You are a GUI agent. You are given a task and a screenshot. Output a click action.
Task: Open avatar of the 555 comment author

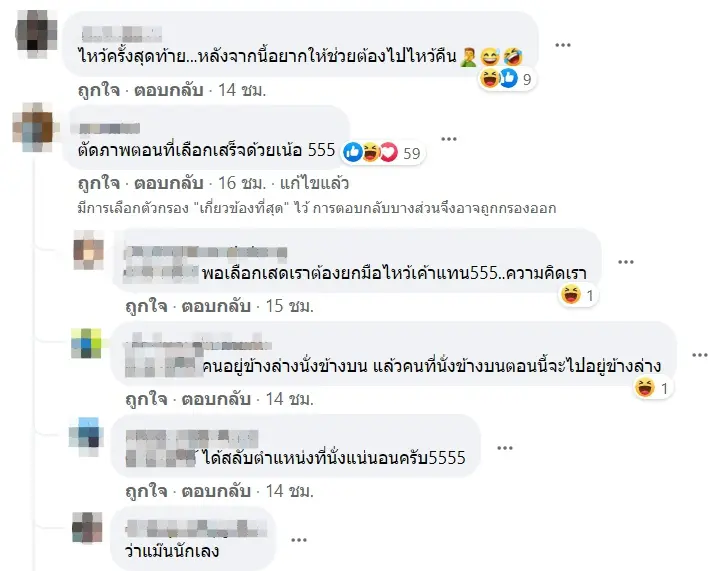34,128
